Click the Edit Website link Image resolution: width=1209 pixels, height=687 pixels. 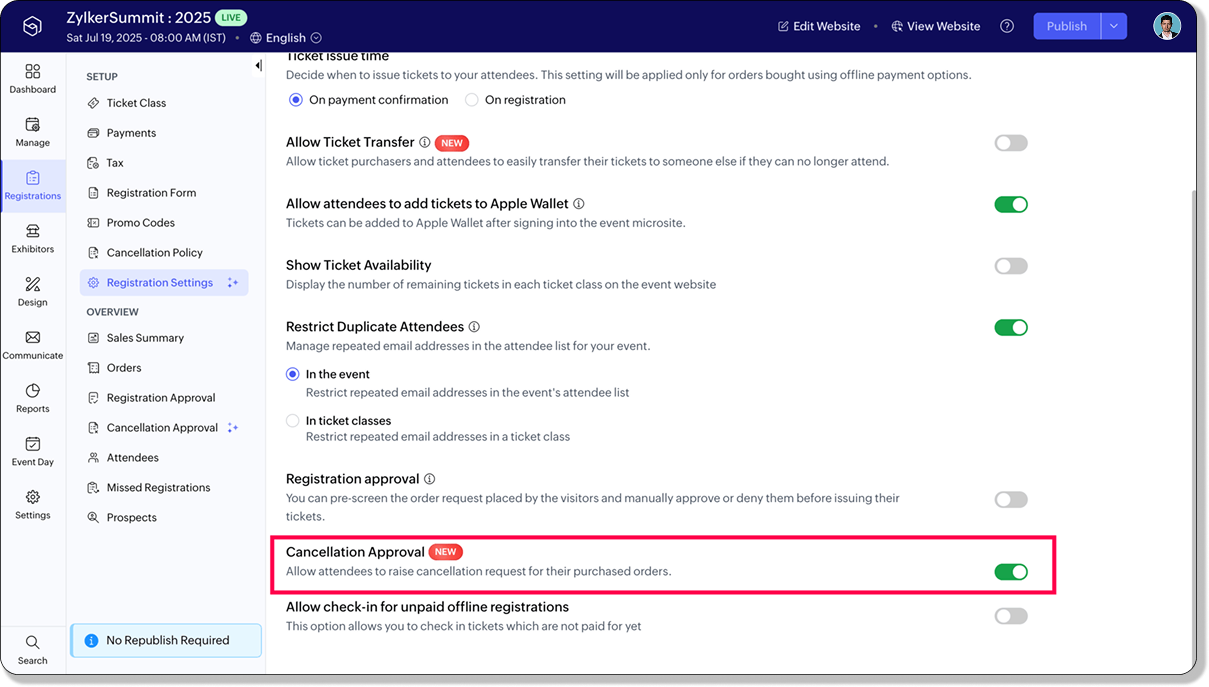click(819, 27)
